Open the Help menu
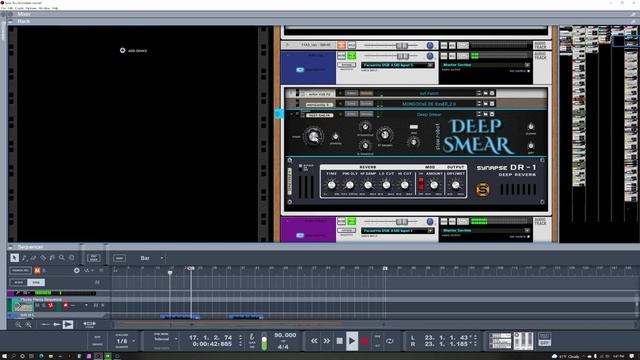The height and width of the screenshot is (360, 640). click(x=55, y=8)
